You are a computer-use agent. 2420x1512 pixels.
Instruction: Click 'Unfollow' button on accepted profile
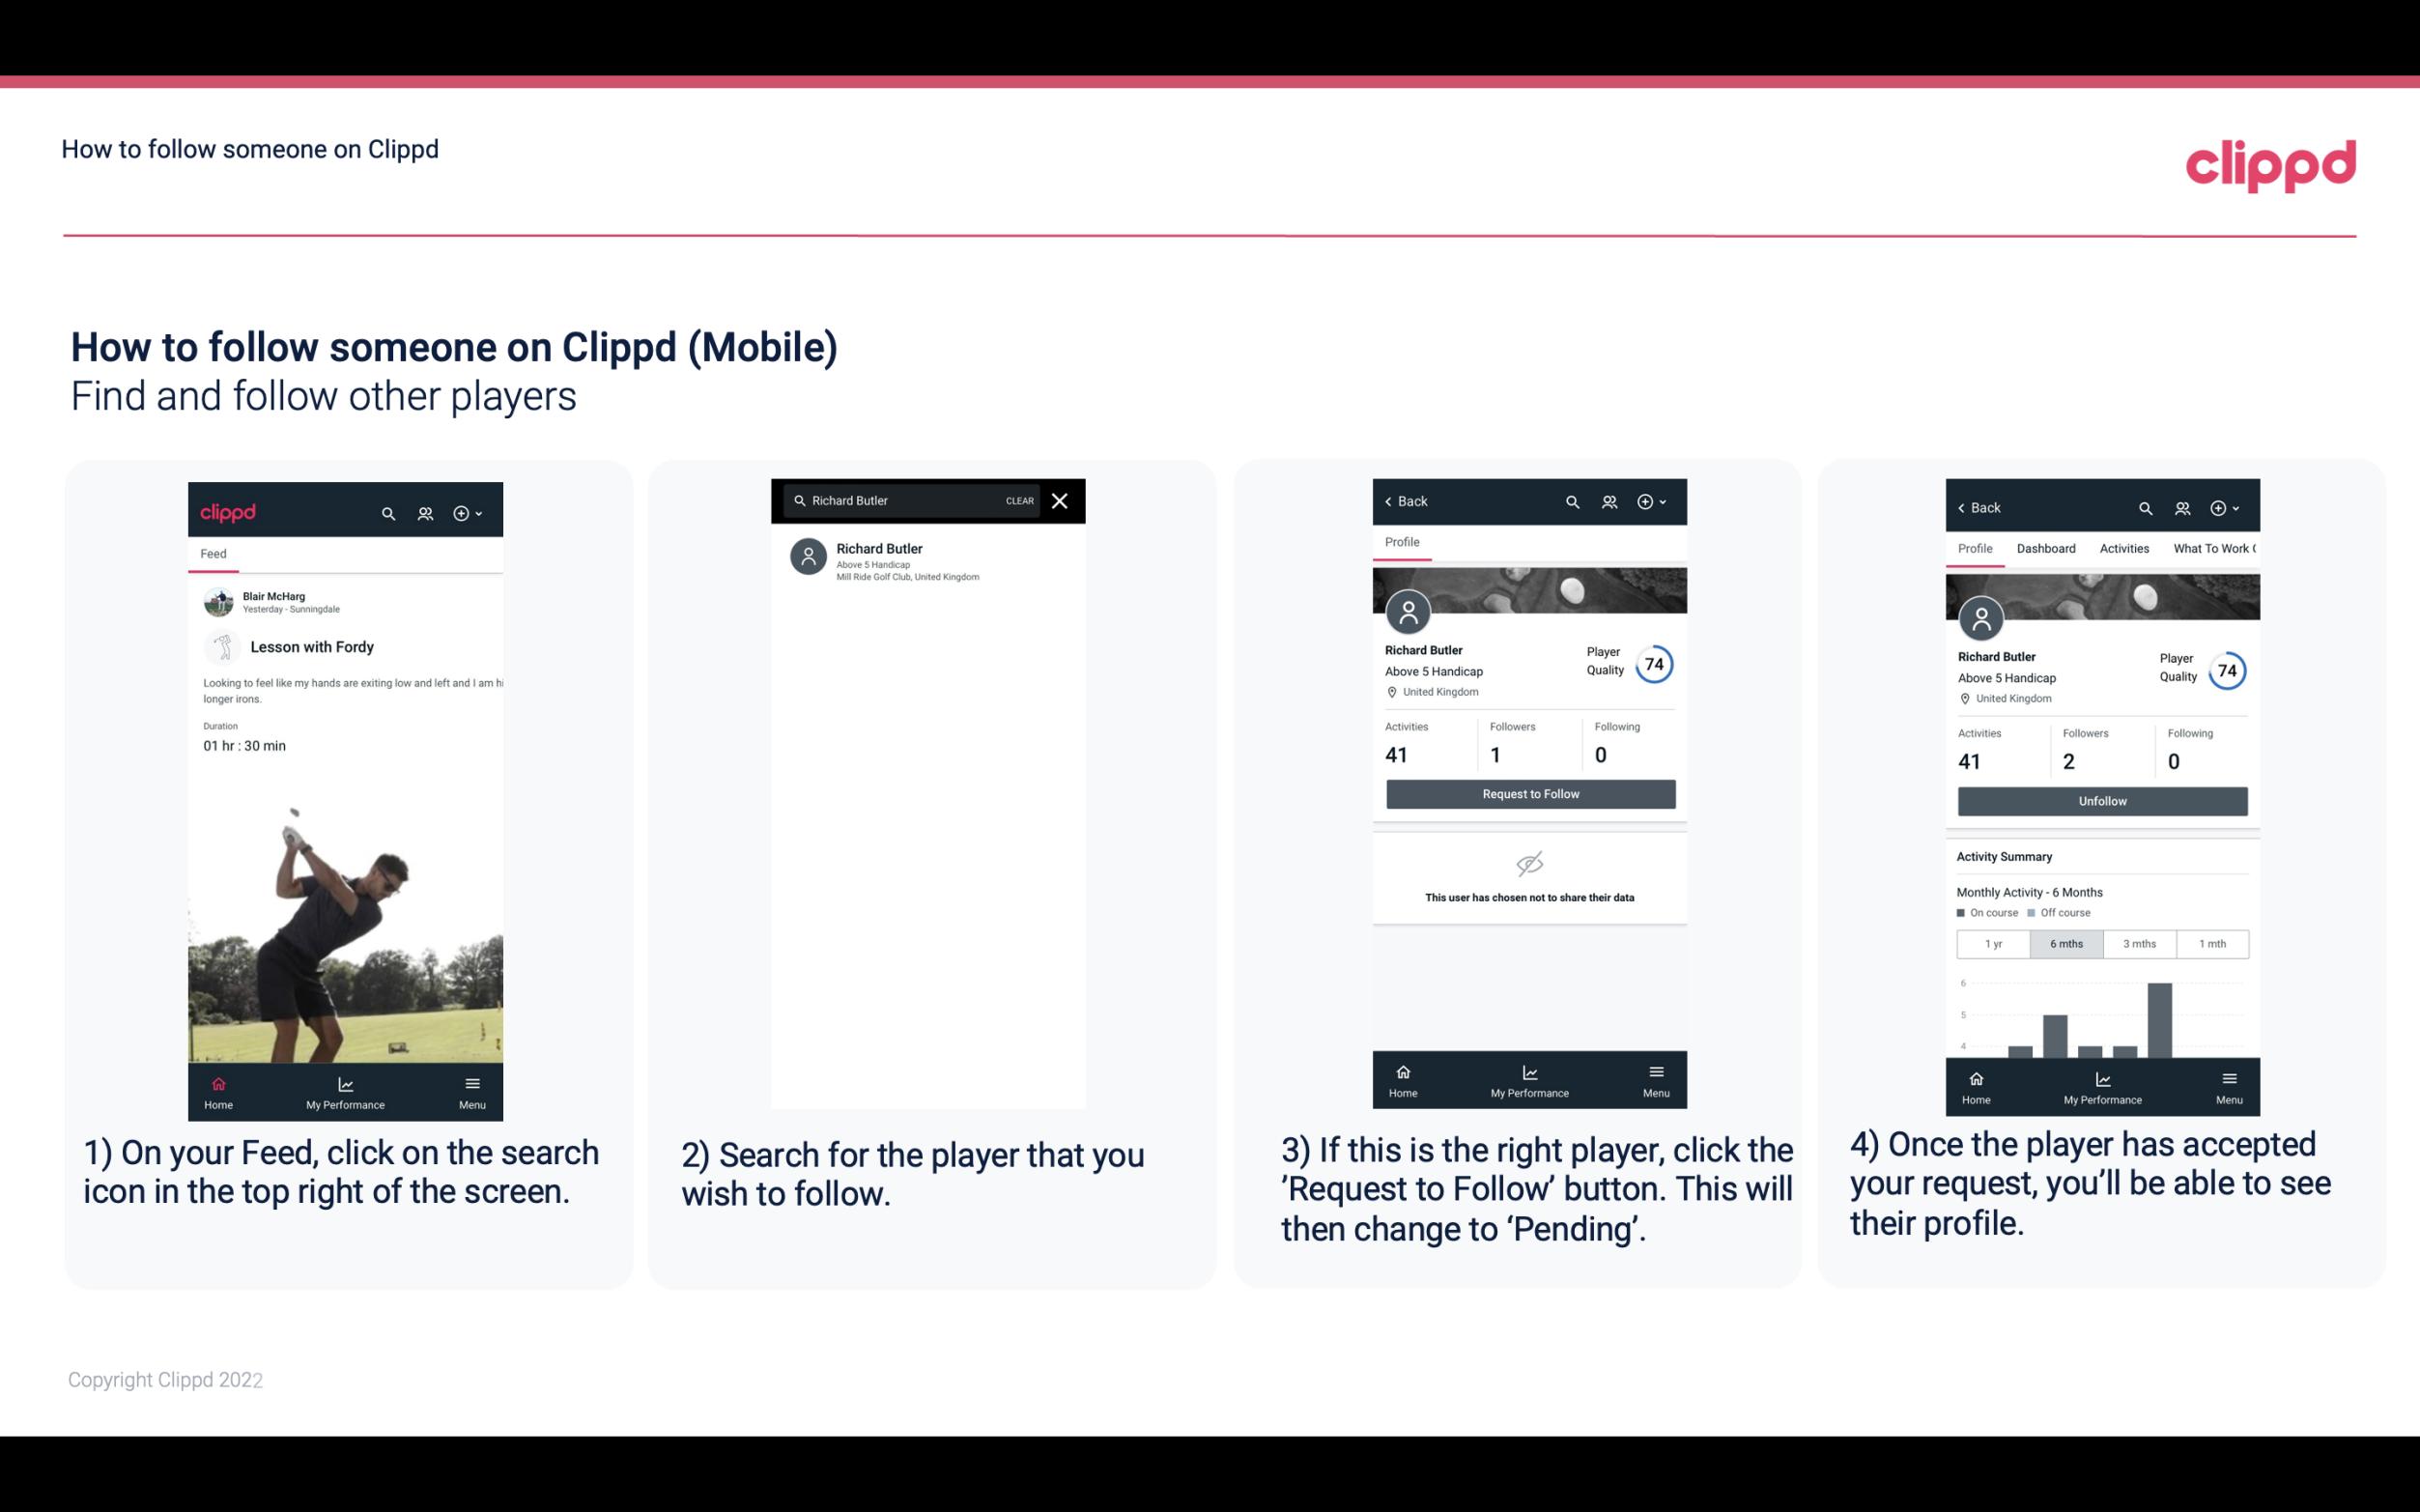tap(2101, 800)
